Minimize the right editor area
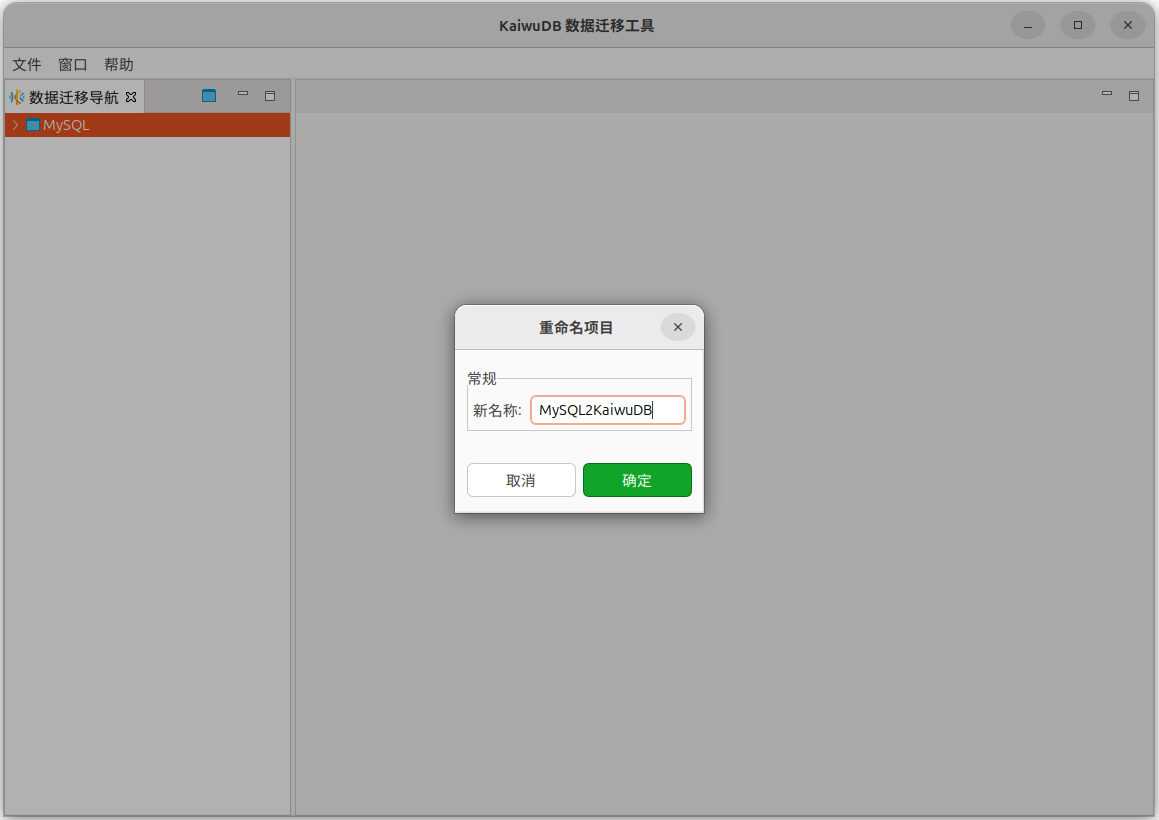 [x=1107, y=95]
